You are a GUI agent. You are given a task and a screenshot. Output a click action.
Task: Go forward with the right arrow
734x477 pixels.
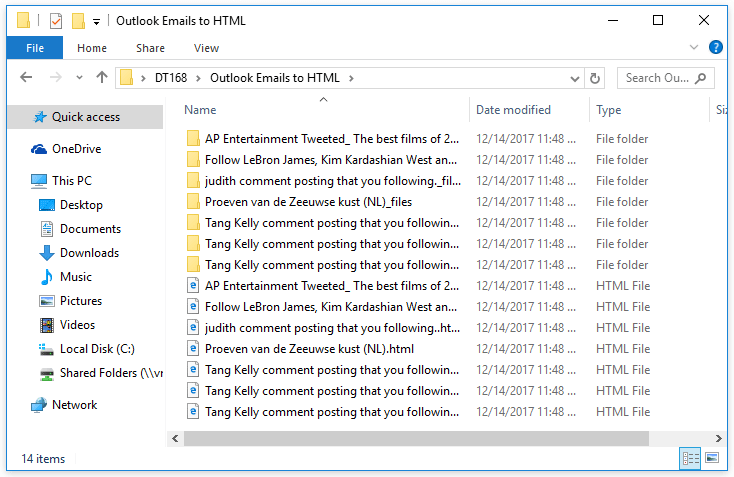(x=55, y=77)
